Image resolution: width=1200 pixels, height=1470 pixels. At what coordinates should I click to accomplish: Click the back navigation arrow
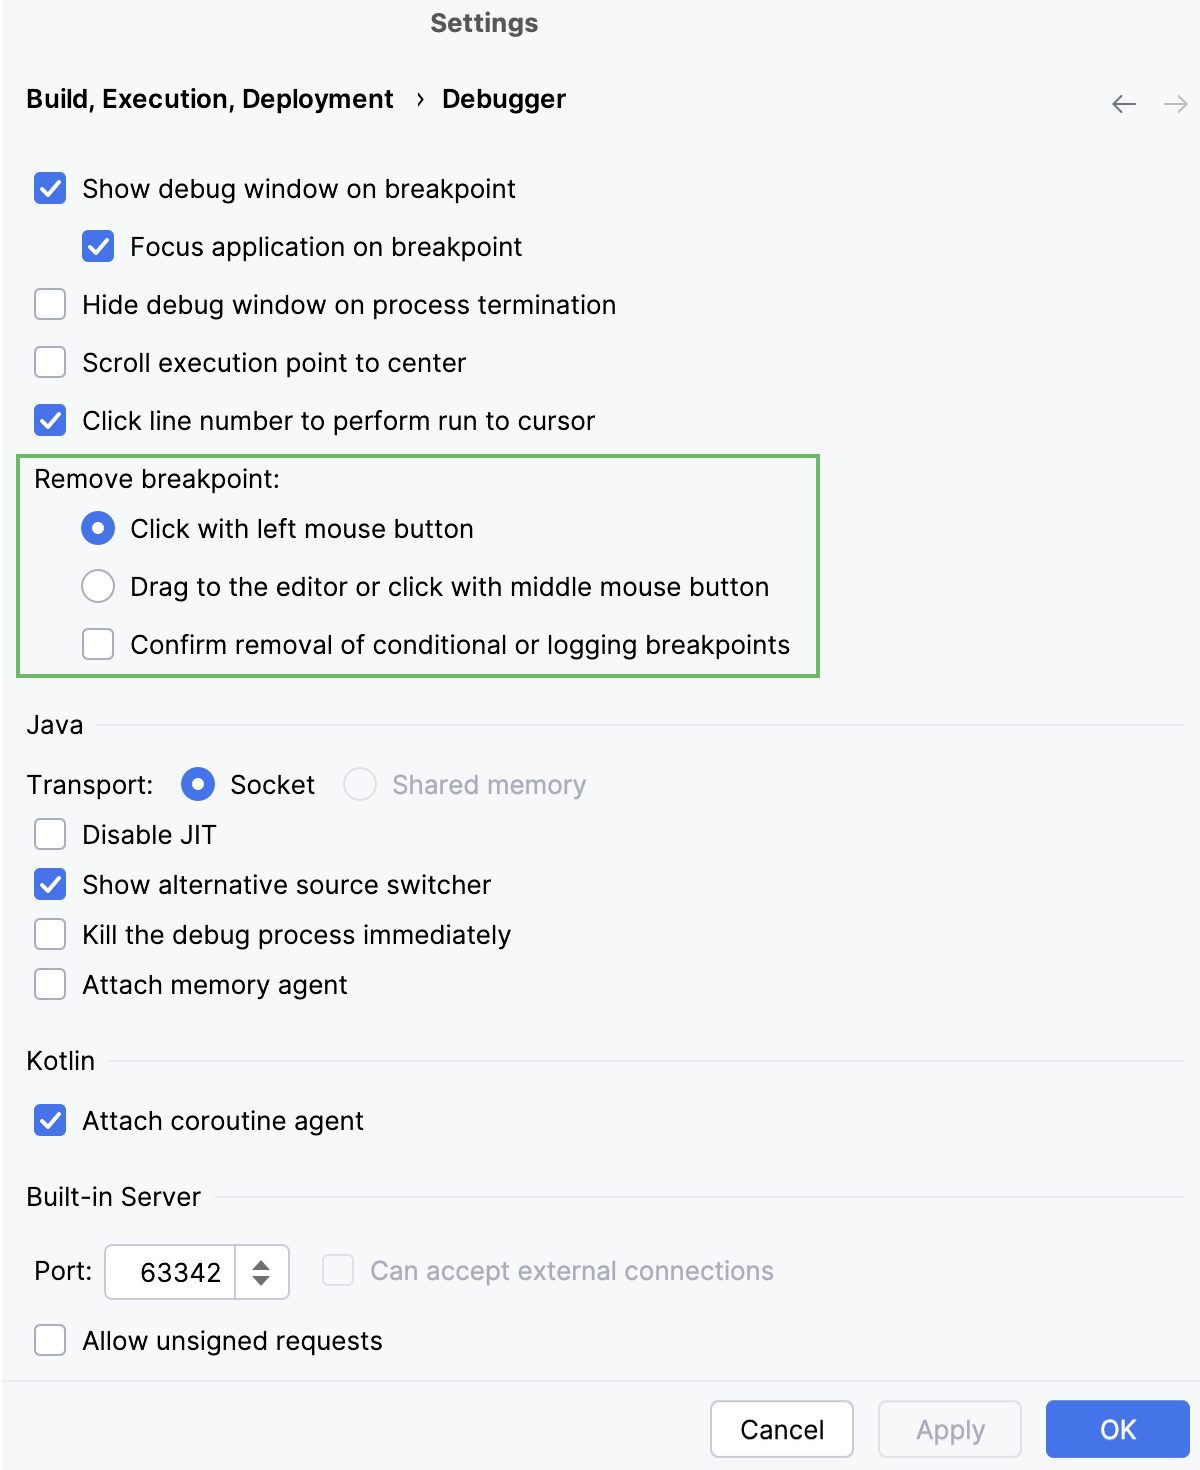click(1122, 103)
